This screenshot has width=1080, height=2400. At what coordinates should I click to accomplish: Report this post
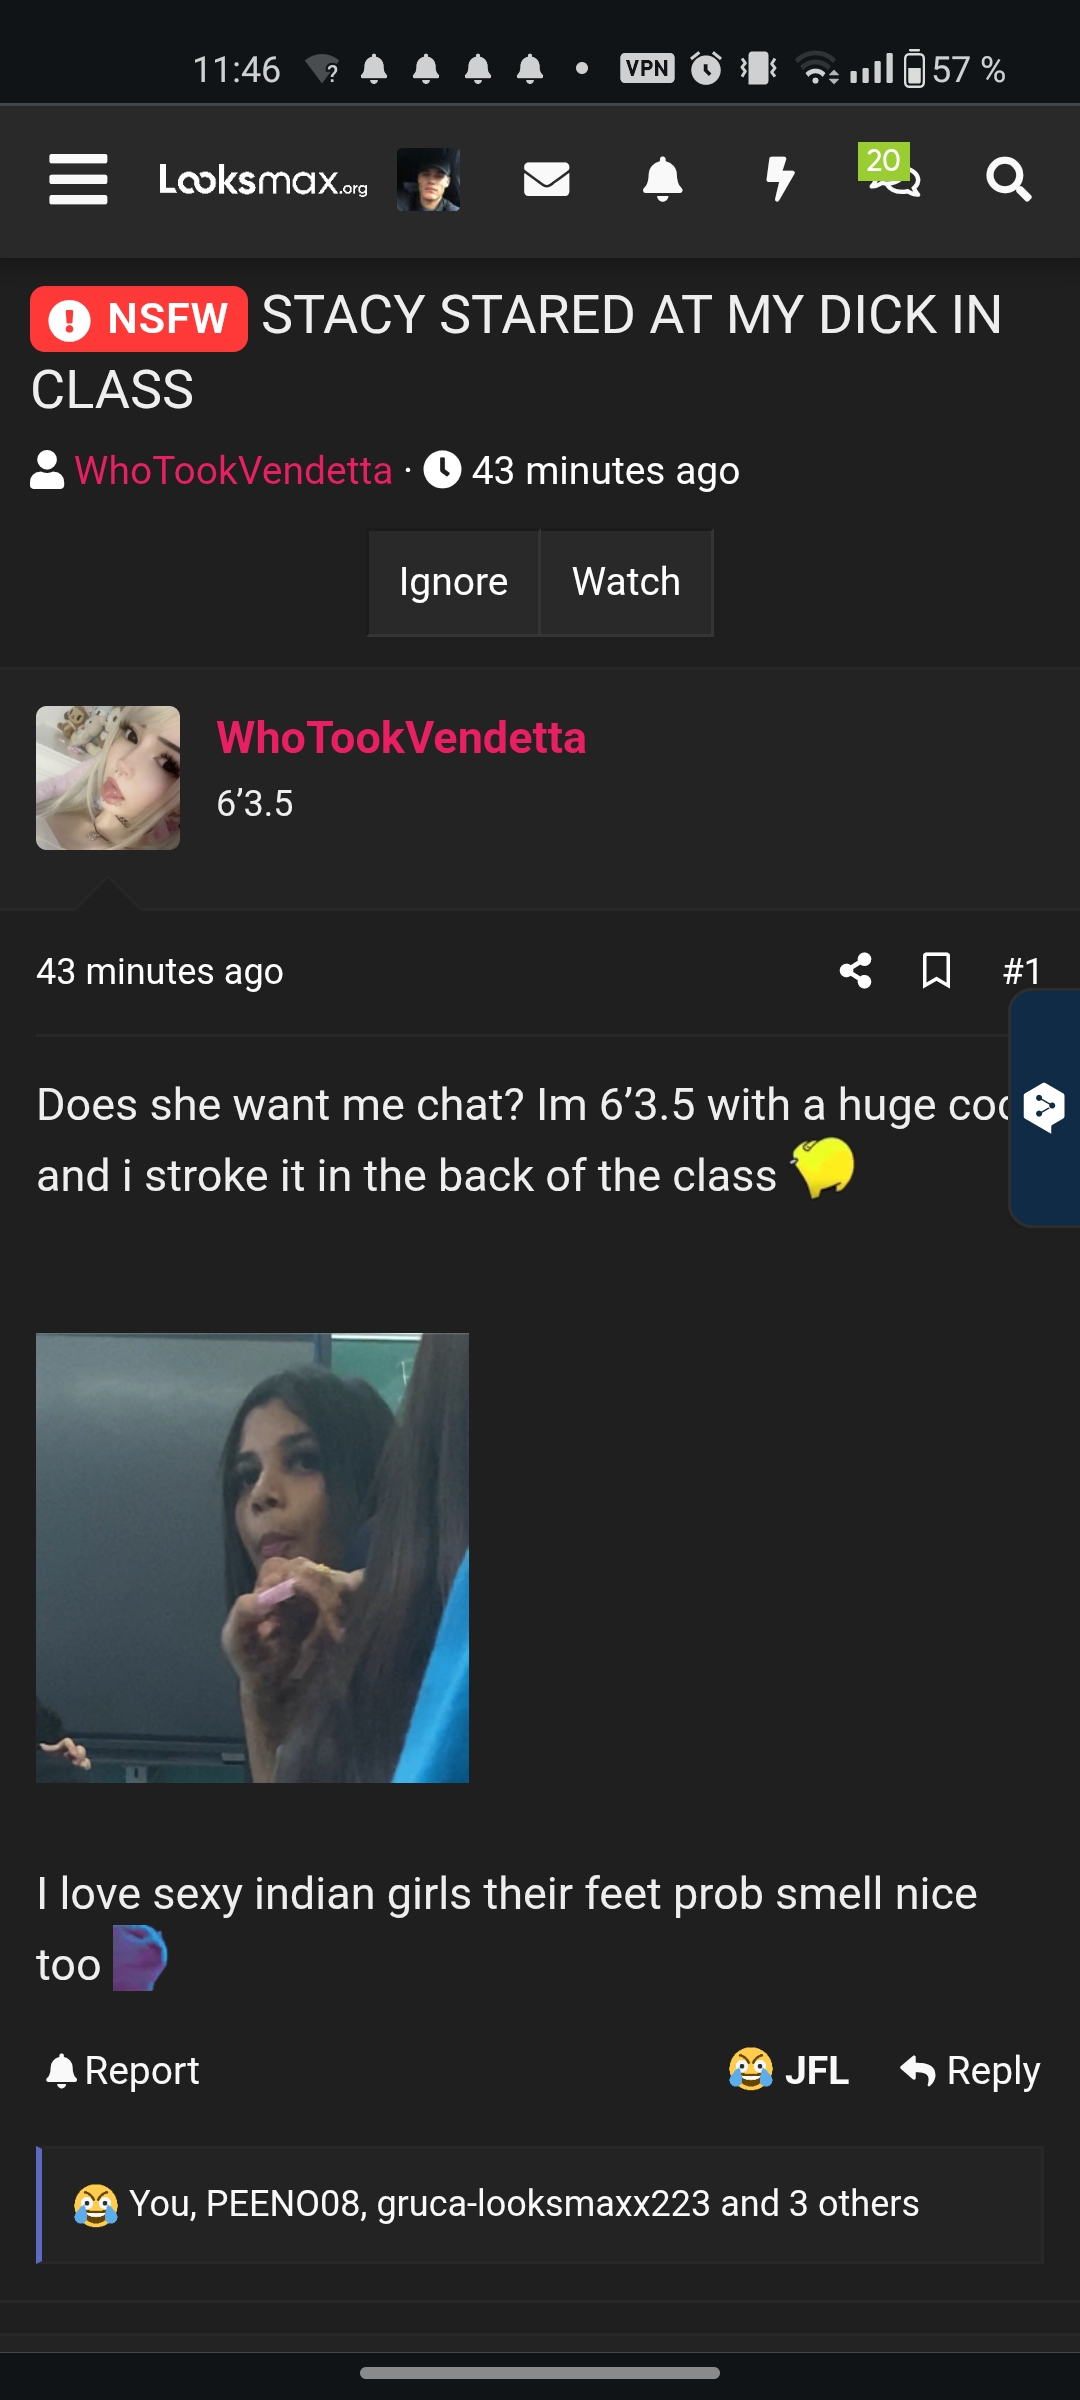click(x=123, y=2070)
